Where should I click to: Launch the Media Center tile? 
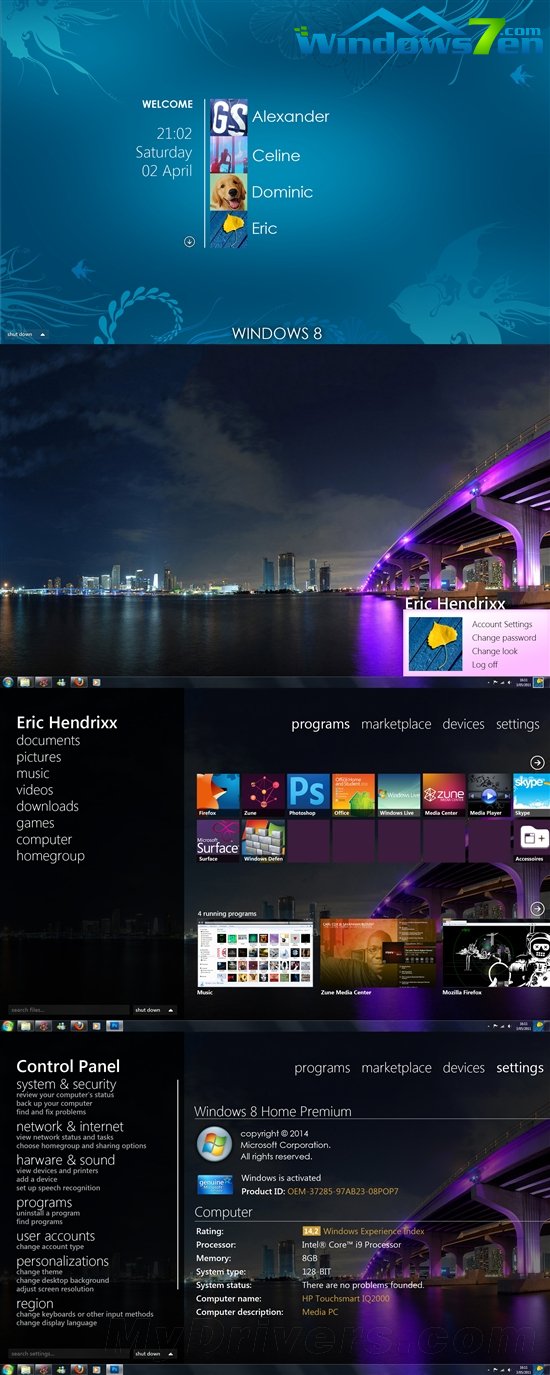pyautogui.click(x=444, y=796)
